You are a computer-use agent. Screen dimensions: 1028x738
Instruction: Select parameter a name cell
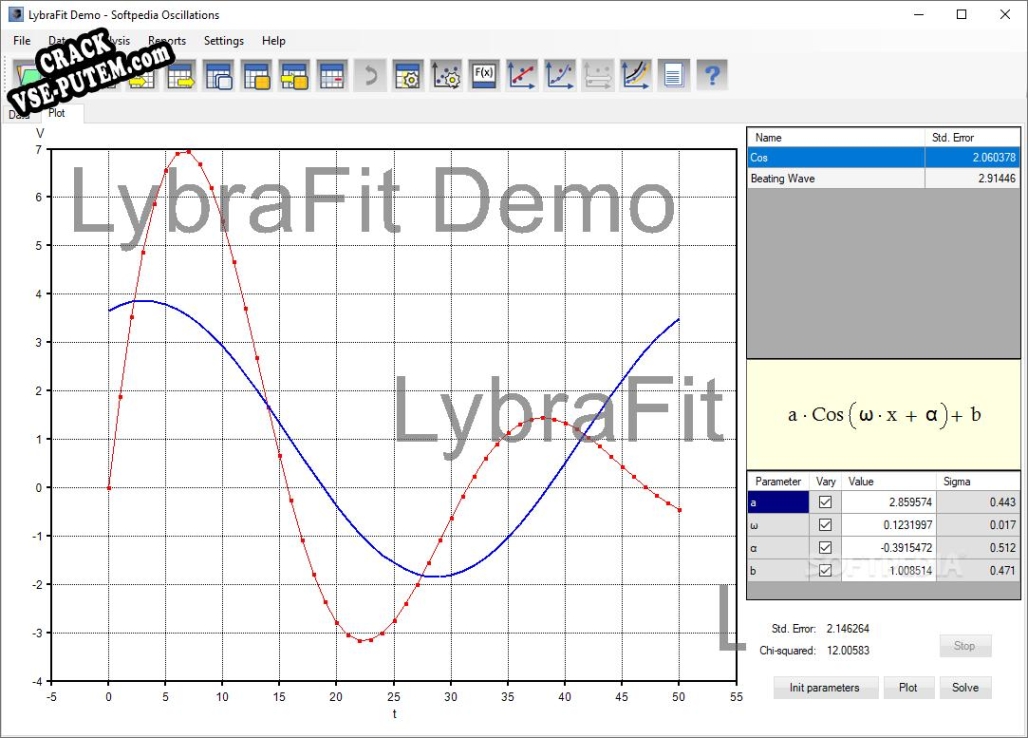pyautogui.click(x=778, y=502)
